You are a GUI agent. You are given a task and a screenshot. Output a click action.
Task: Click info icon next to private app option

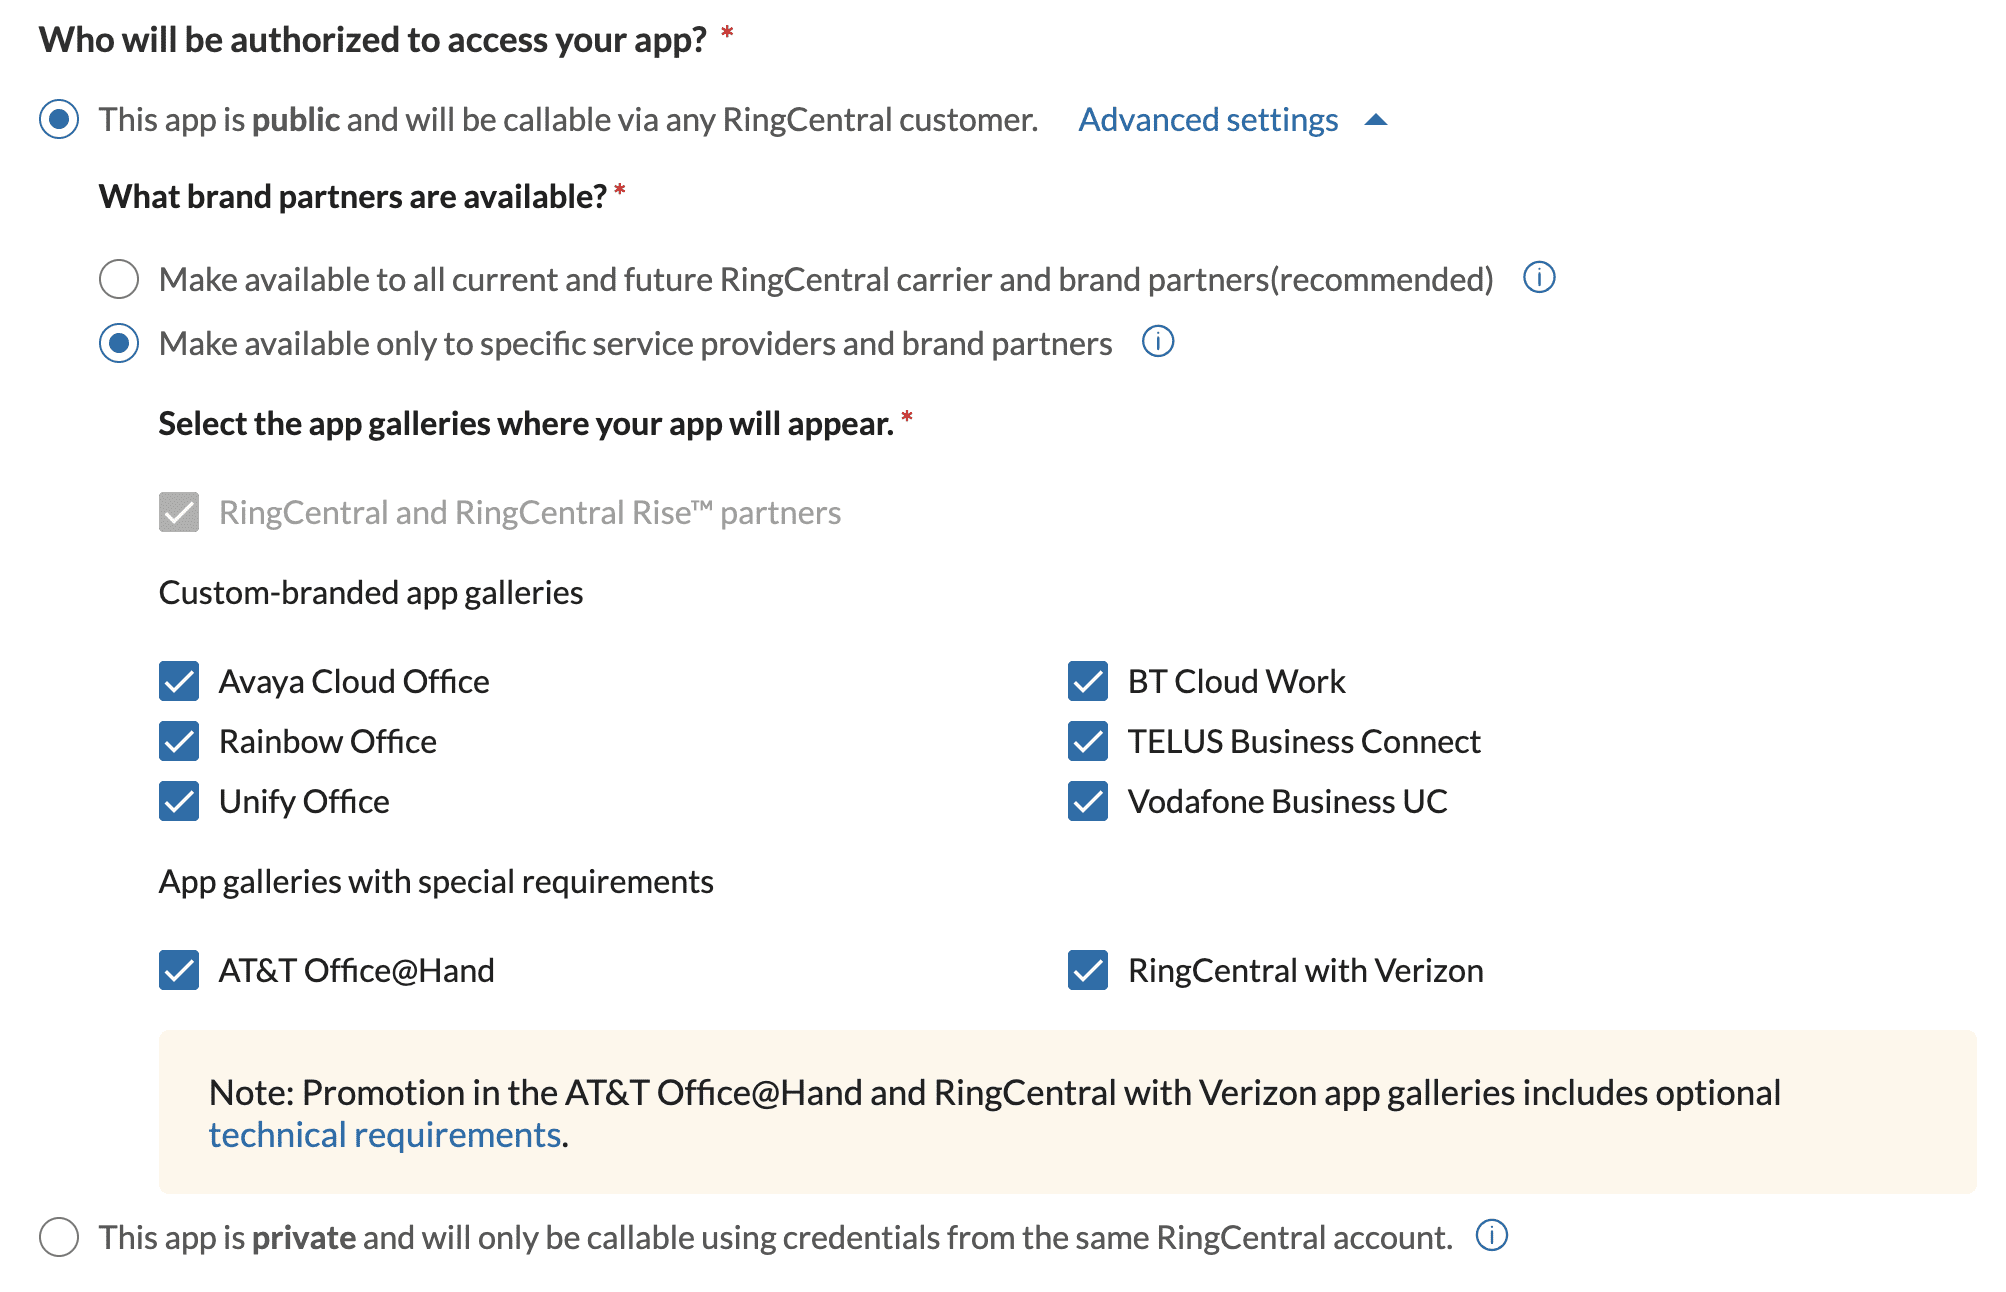click(1491, 1236)
